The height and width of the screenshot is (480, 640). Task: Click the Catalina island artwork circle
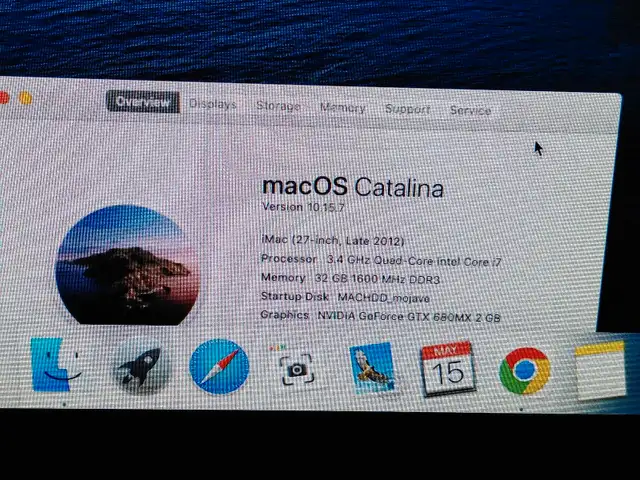pos(127,266)
